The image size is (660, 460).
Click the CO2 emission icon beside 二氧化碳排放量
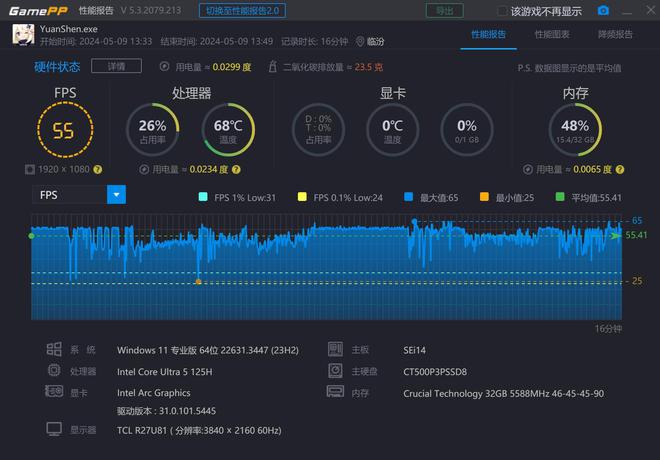click(273, 66)
